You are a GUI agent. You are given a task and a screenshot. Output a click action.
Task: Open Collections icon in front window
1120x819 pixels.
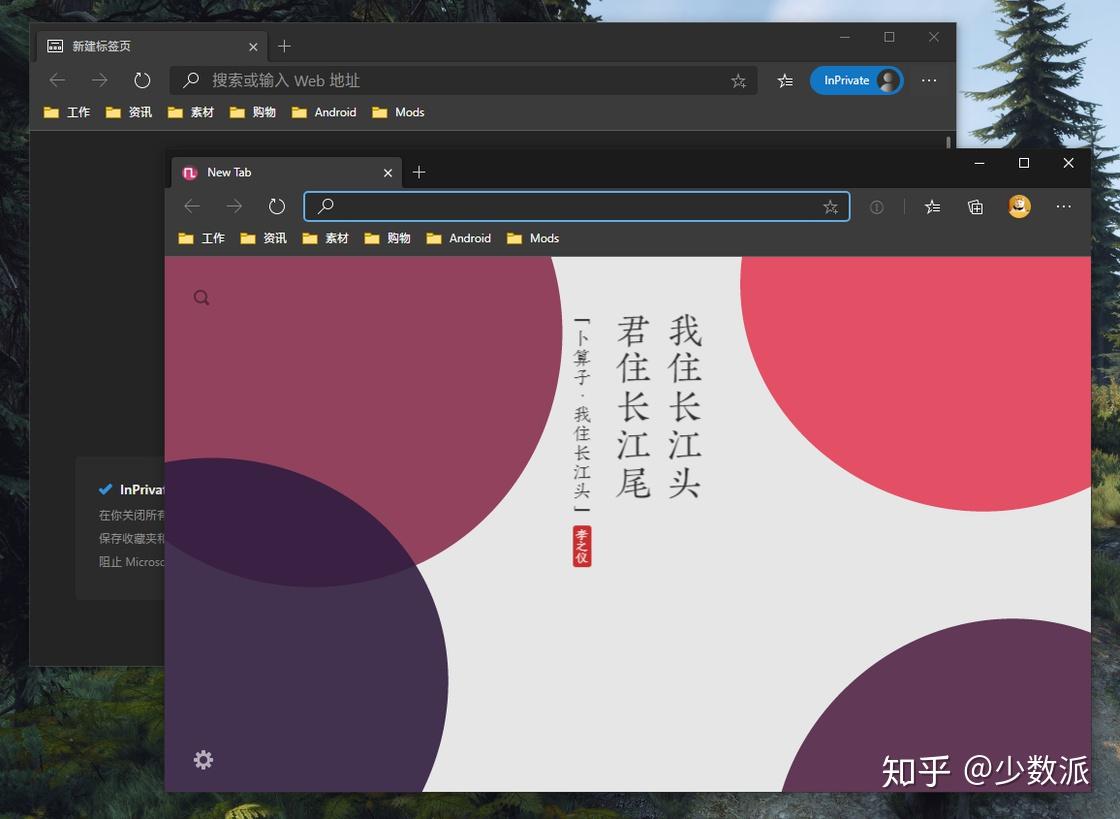(975, 207)
